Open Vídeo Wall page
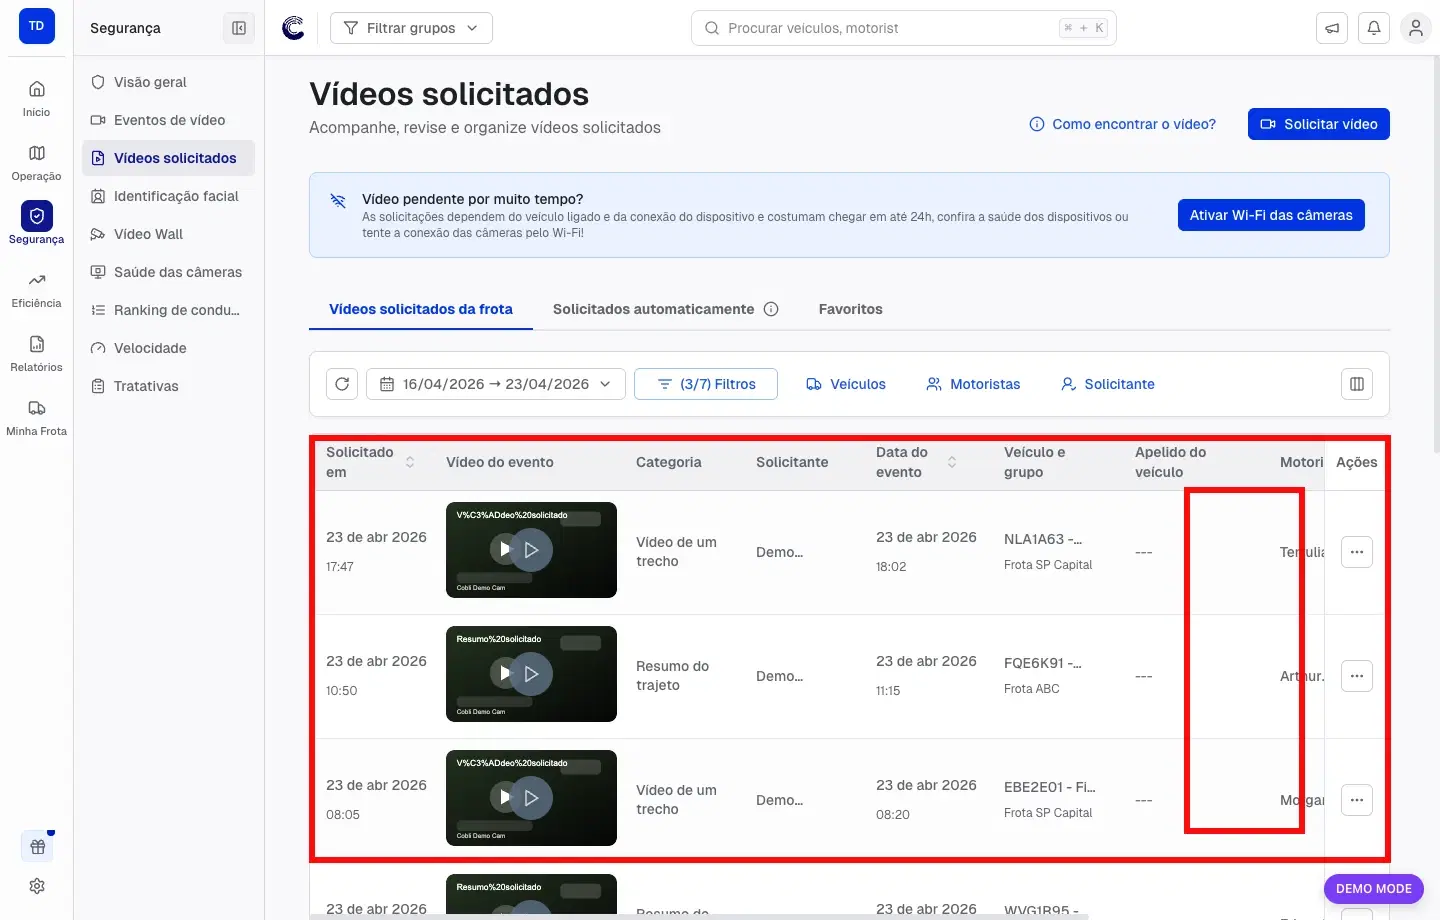The width and height of the screenshot is (1440, 920). pyautogui.click(x=168, y=234)
